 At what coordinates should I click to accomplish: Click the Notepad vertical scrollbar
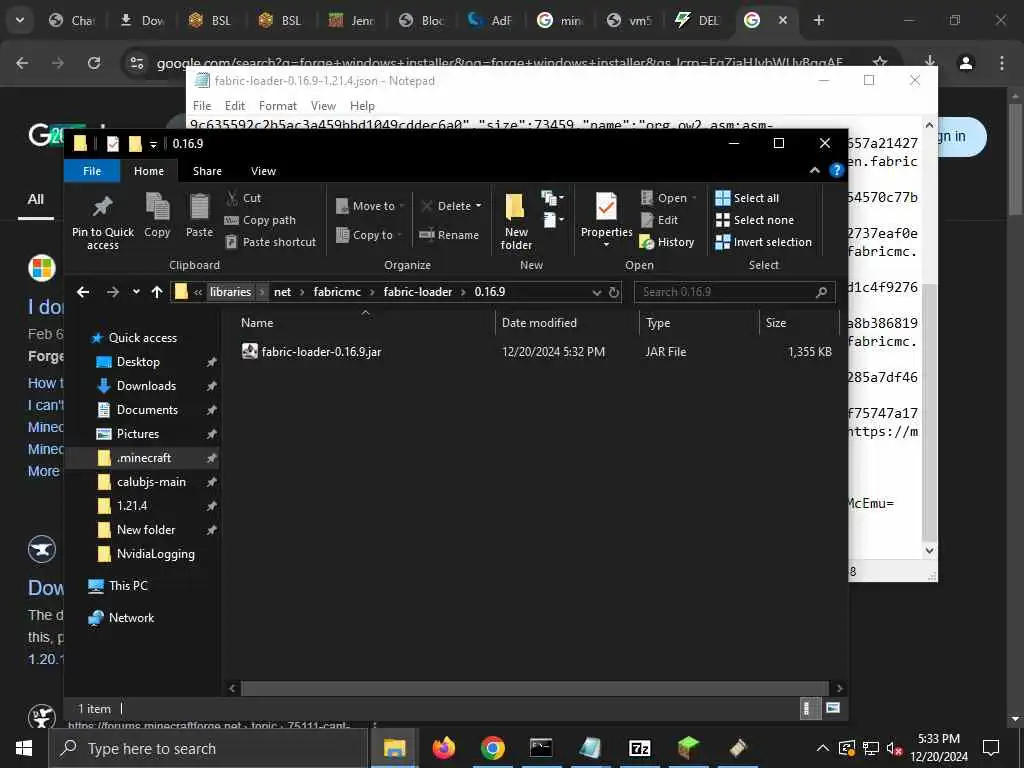929,411
